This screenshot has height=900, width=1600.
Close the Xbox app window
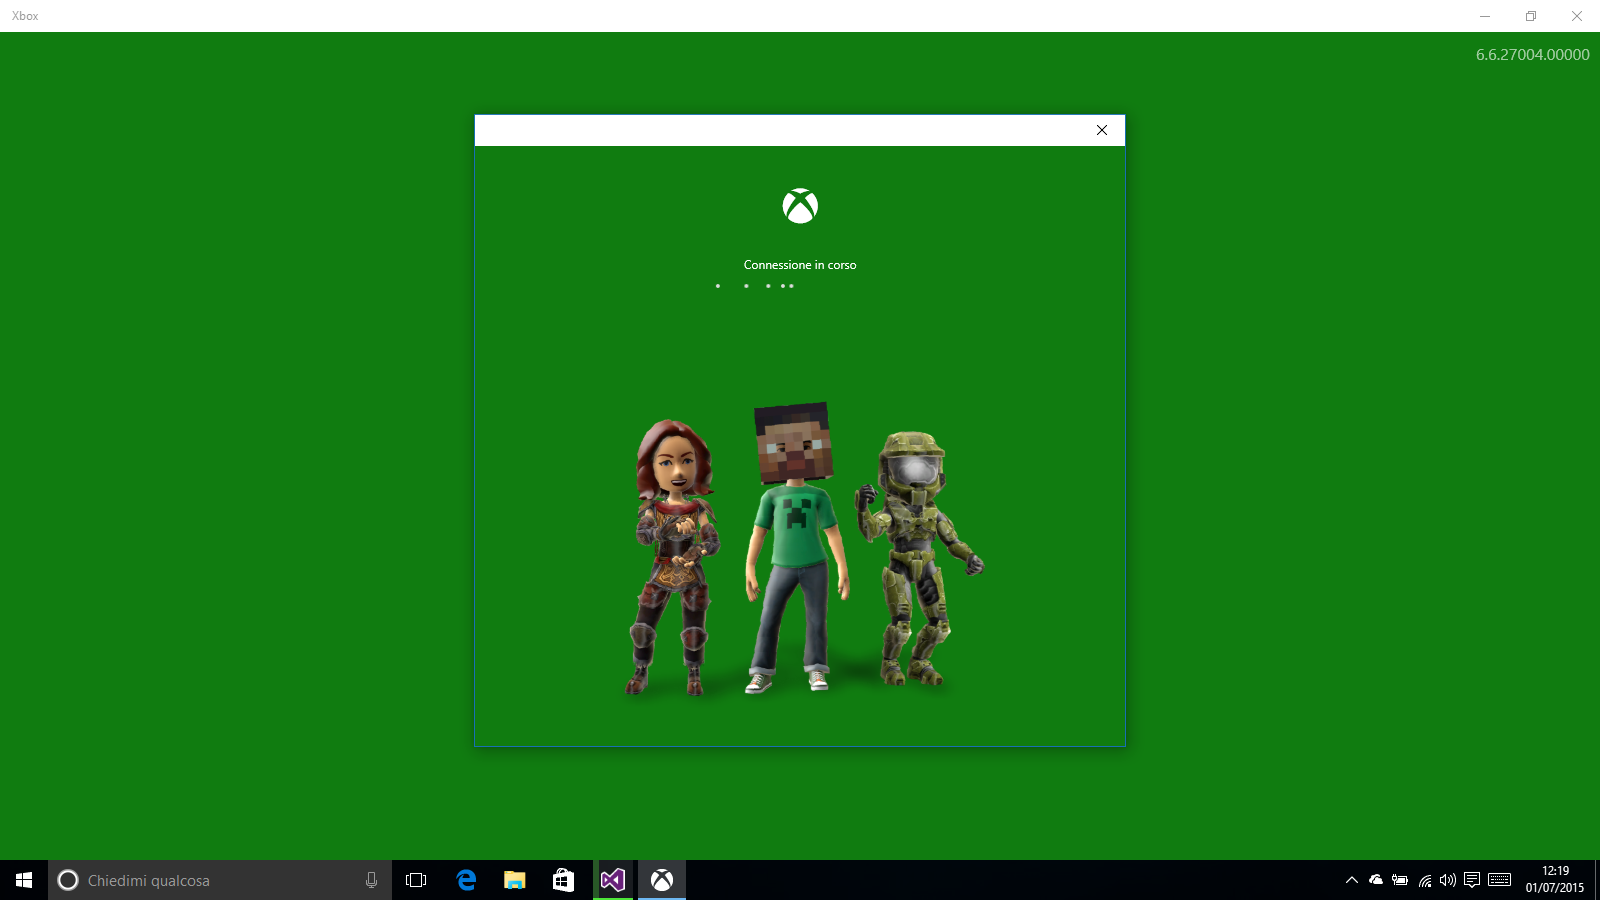click(1577, 16)
